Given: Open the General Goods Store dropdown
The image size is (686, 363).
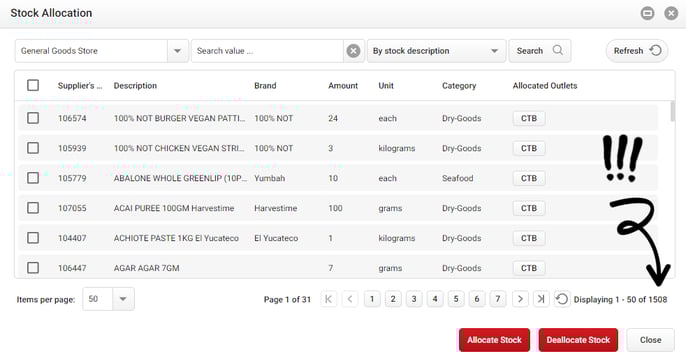Looking at the screenshot, I should point(177,51).
